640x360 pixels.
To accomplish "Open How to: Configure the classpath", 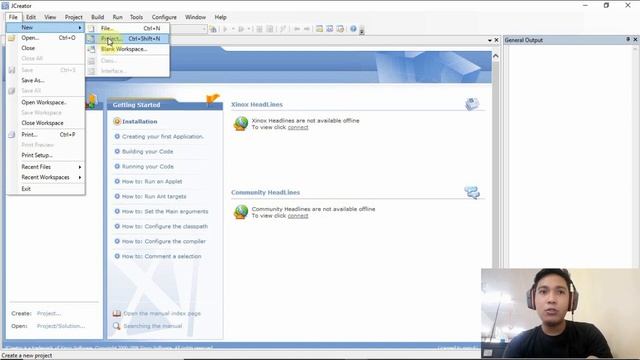I will (165, 227).
